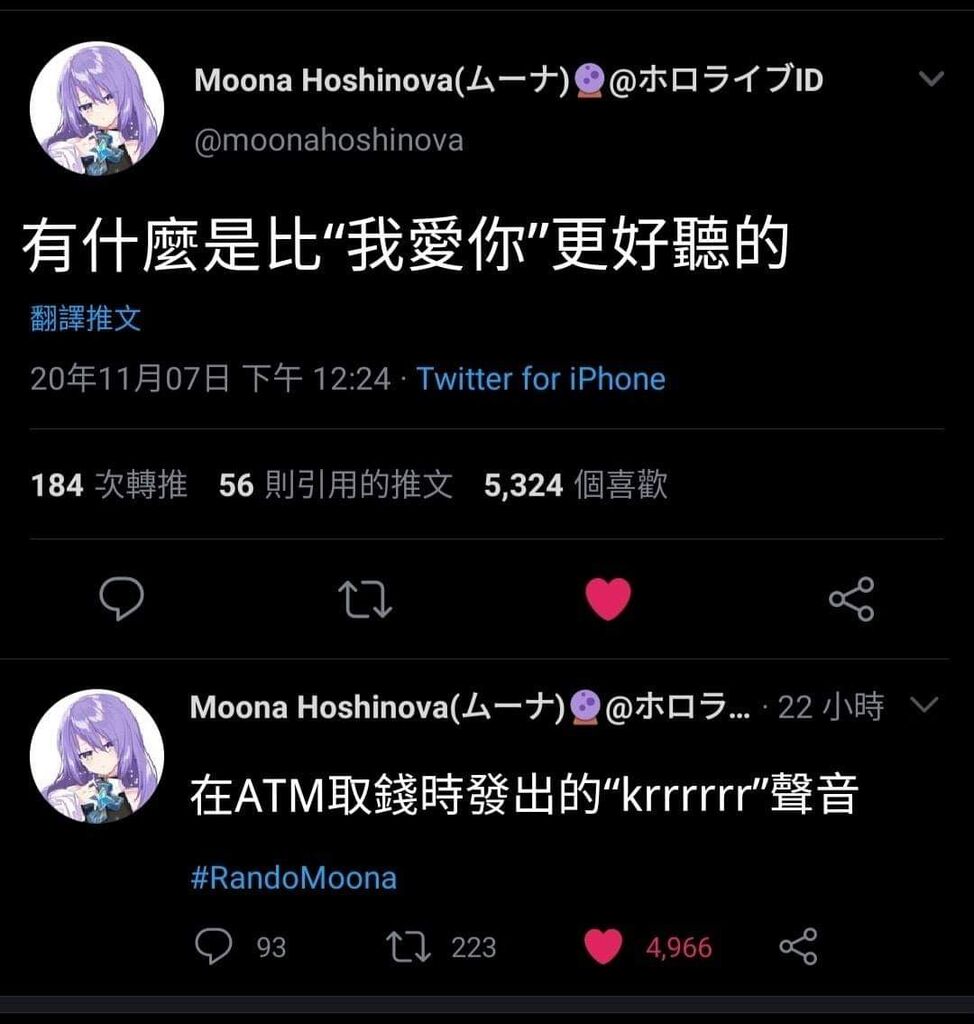Open the Twitter for iPhone source link

click(x=541, y=379)
